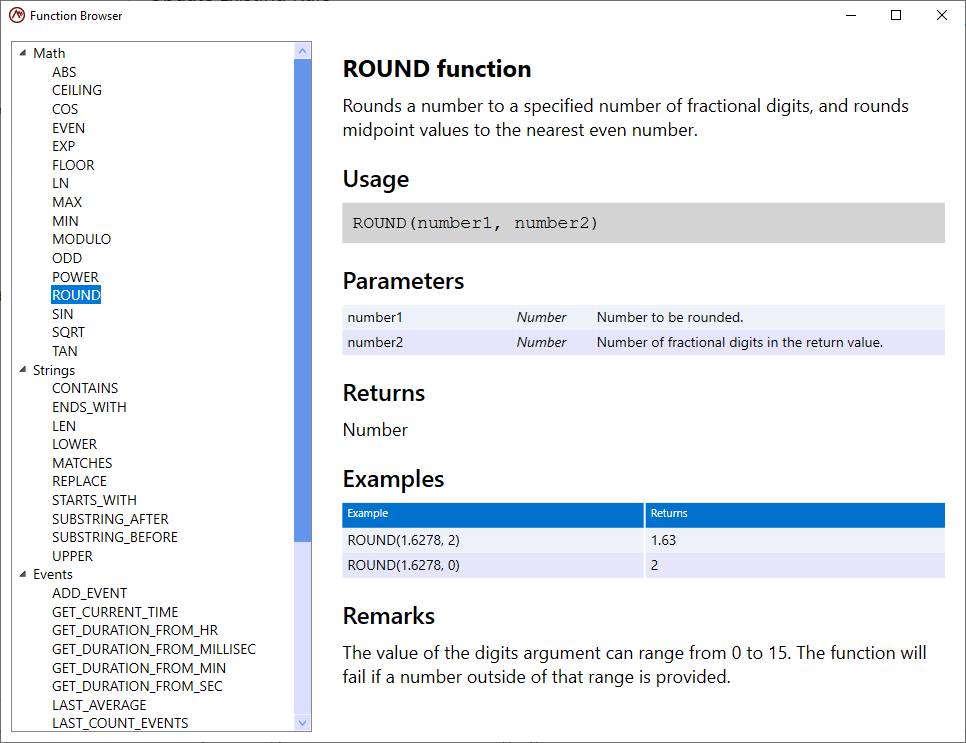
Task: Click the function list scroll-down arrow
Action: point(302,723)
